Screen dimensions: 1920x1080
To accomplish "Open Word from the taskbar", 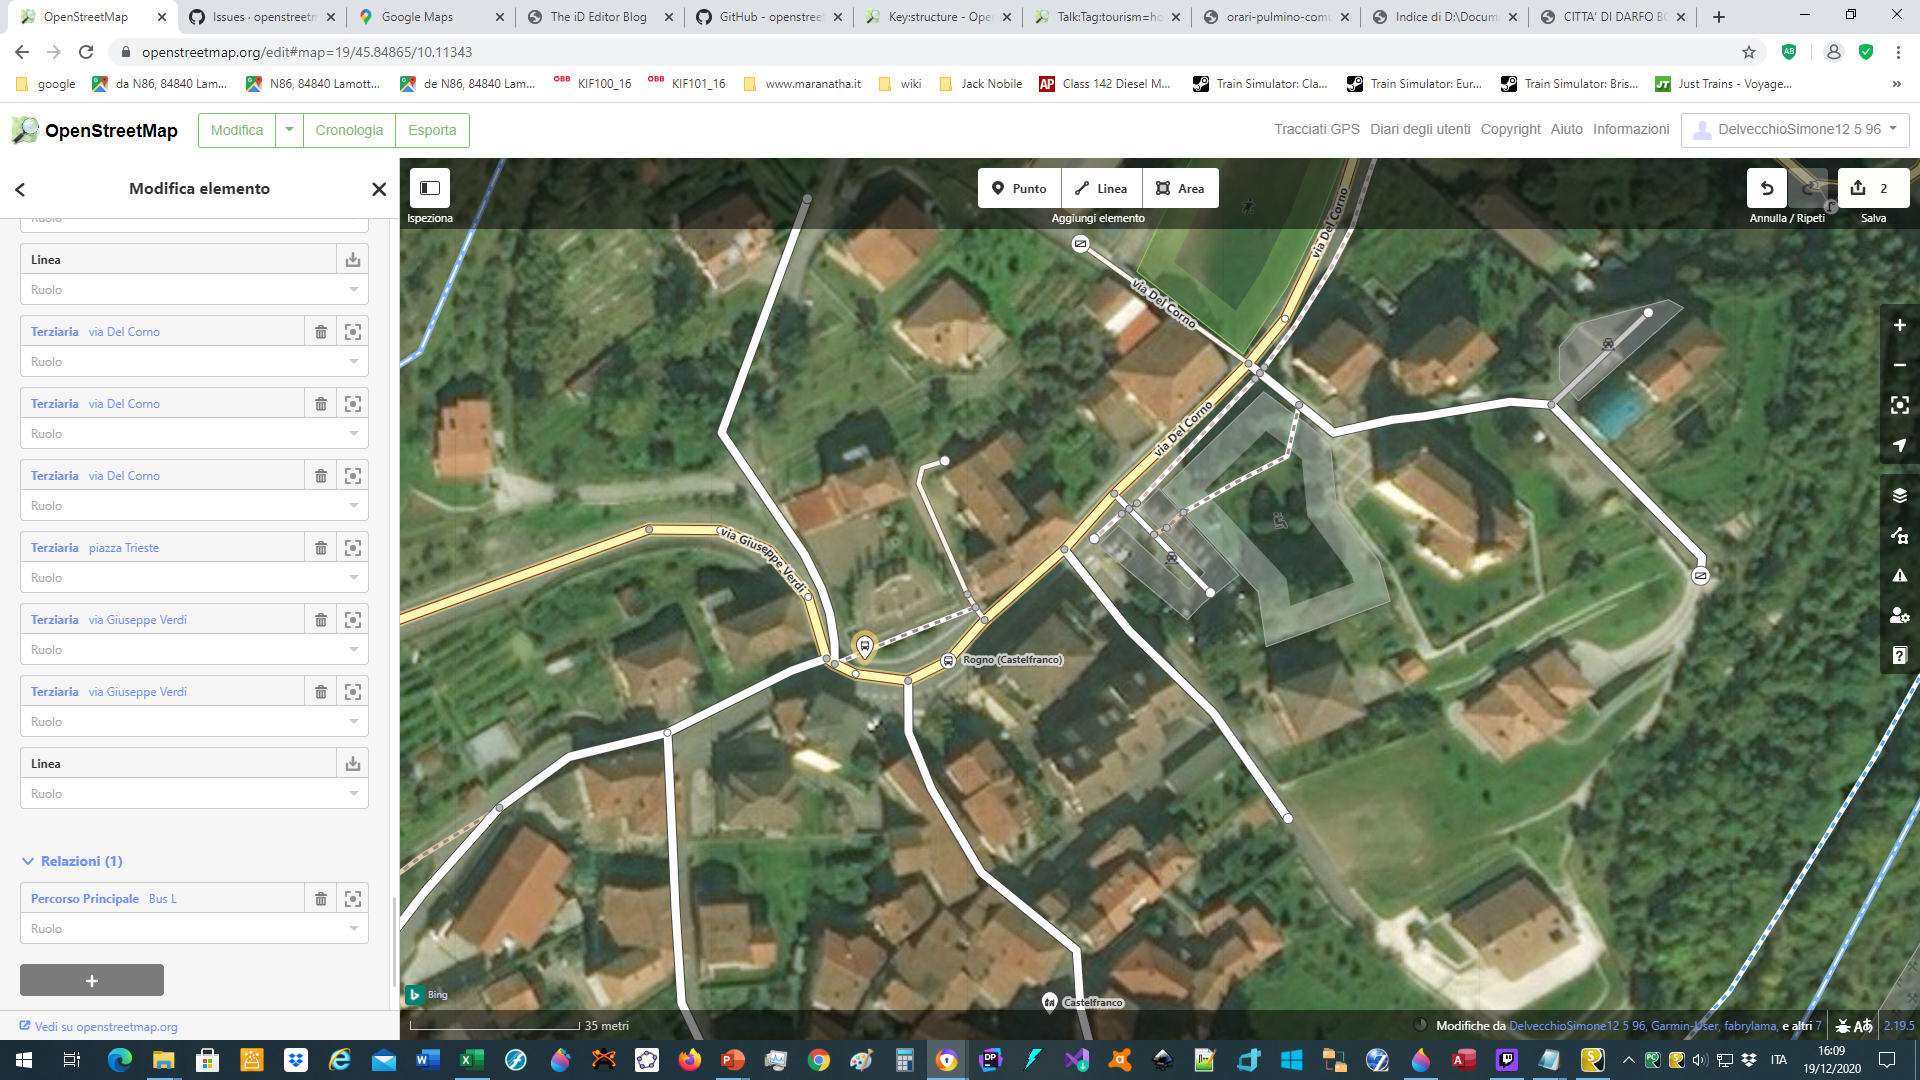I will (x=427, y=1060).
